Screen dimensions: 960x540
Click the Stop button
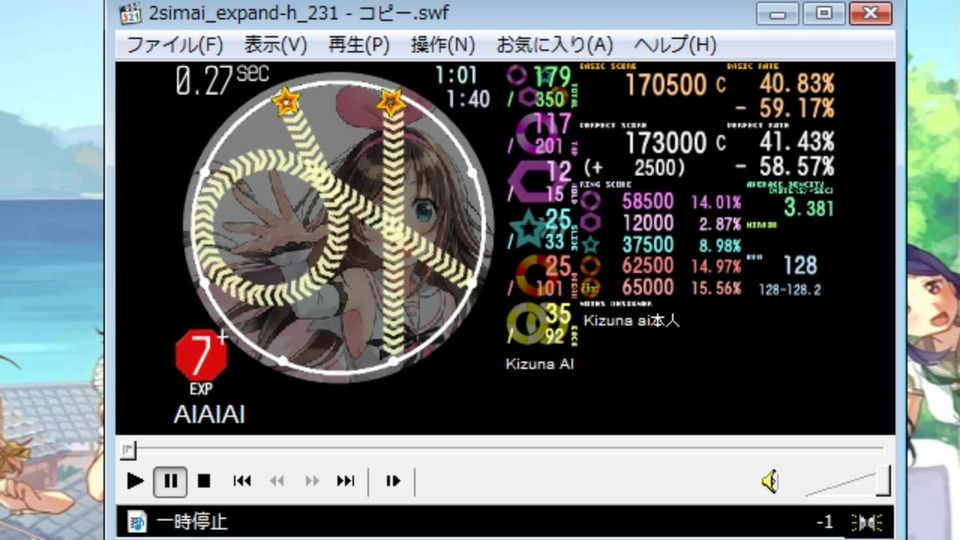tap(204, 481)
